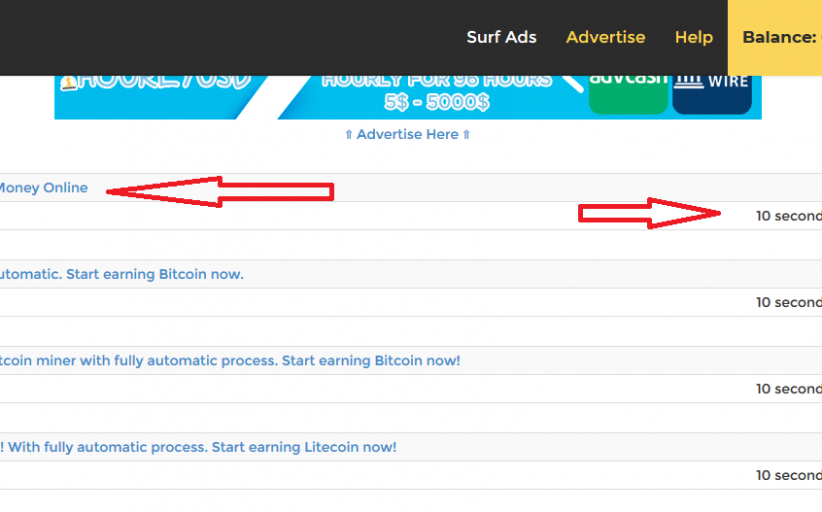Screen dimensions: 822x512
Task: Go to the Advertise page
Action: point(605,37)
